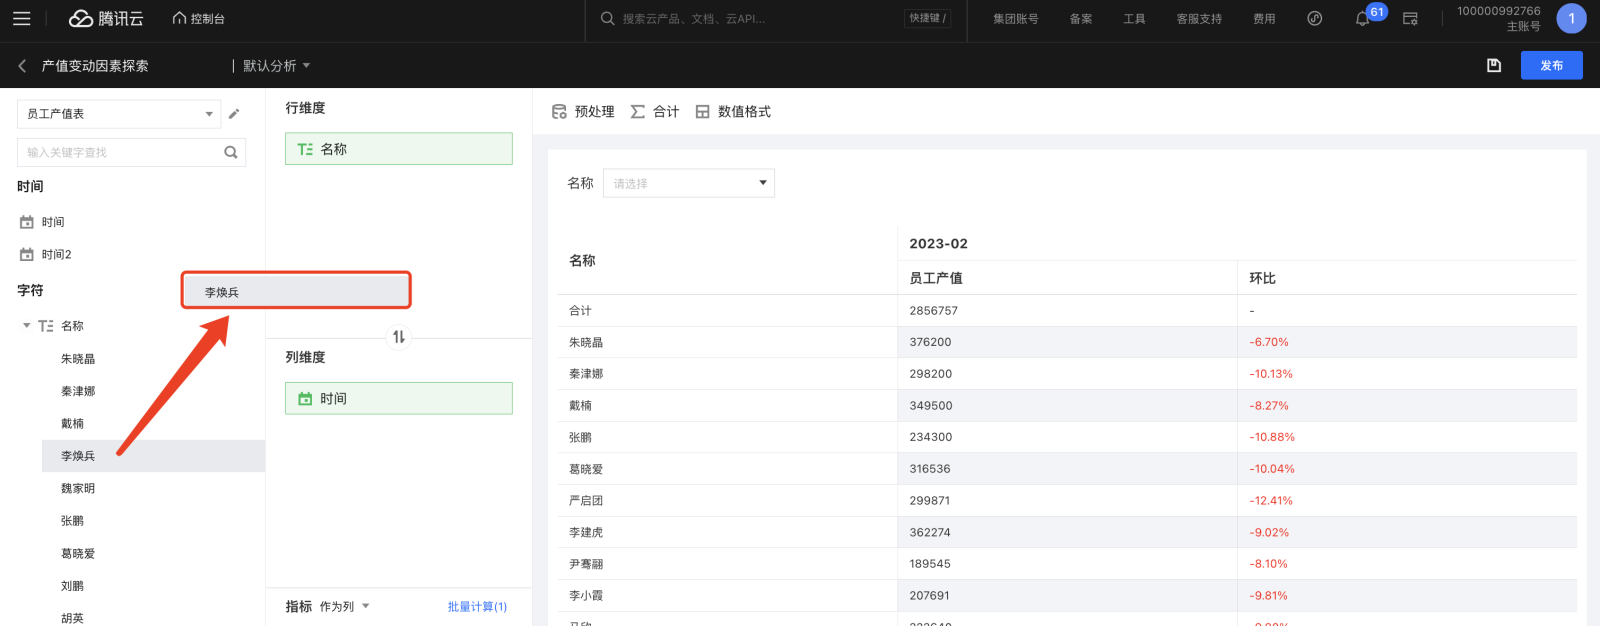
Task: Open the 预处理 tool
Action: click(583, 112)
